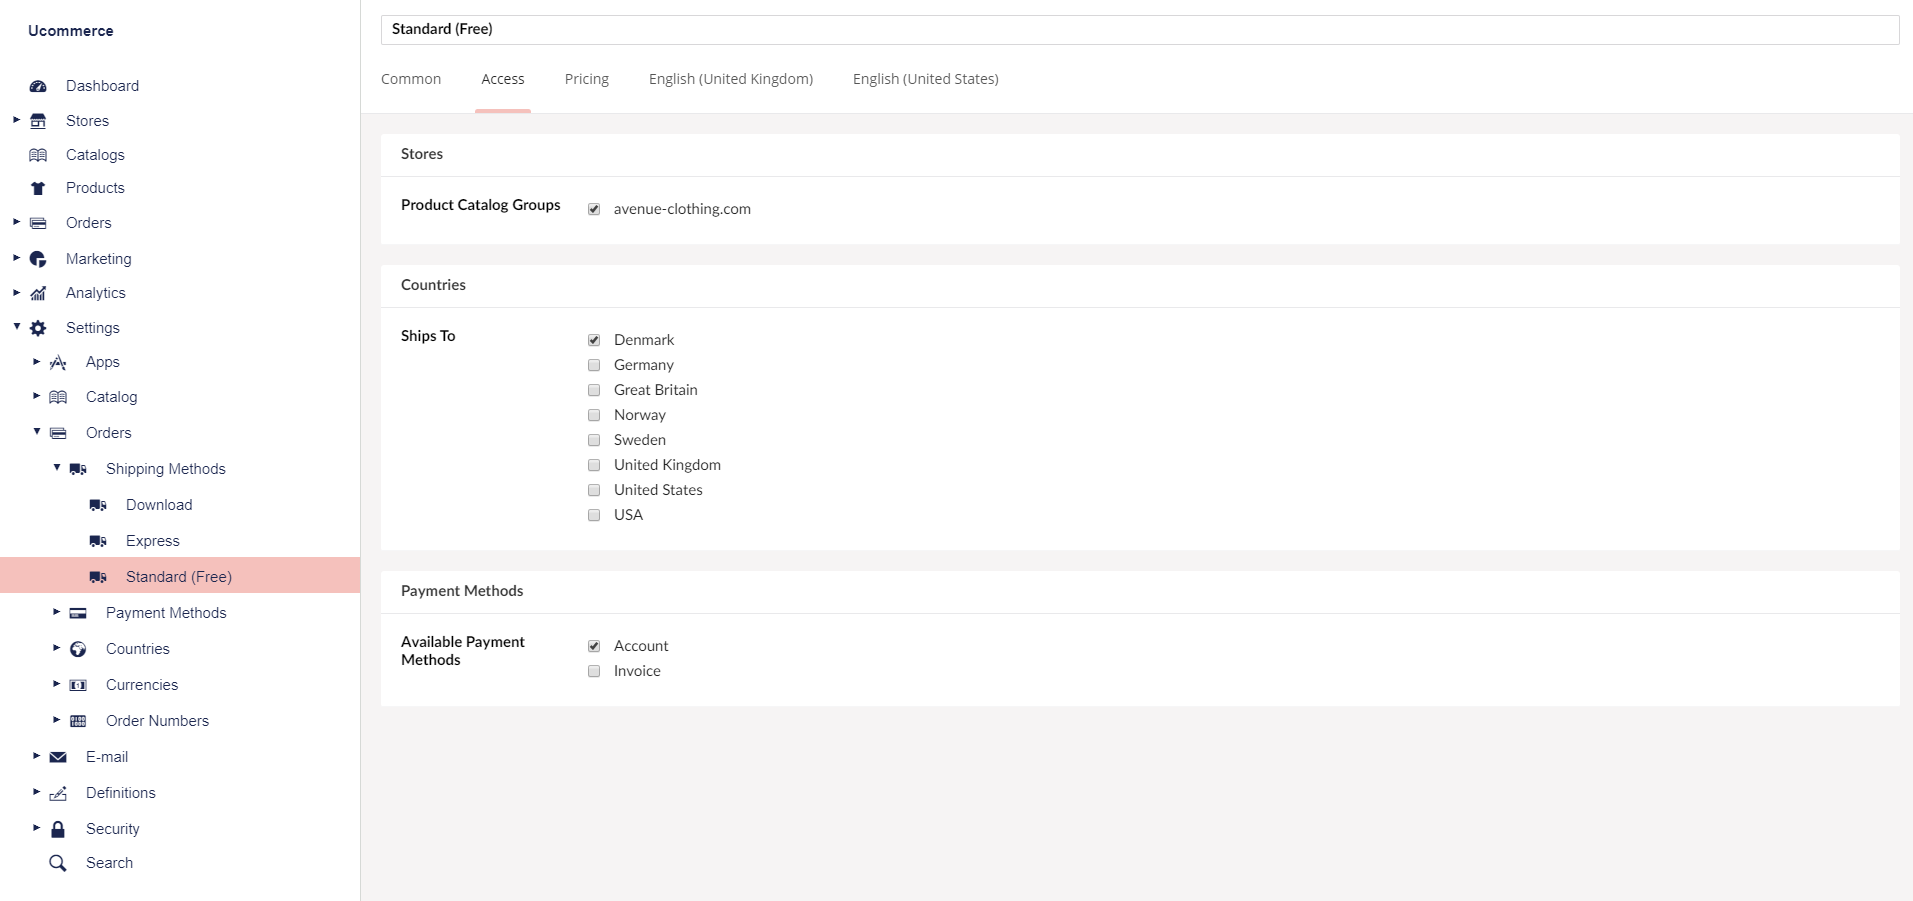Expand the Analytics node arrow
The image size is (1913, 901).
(16, 292)
